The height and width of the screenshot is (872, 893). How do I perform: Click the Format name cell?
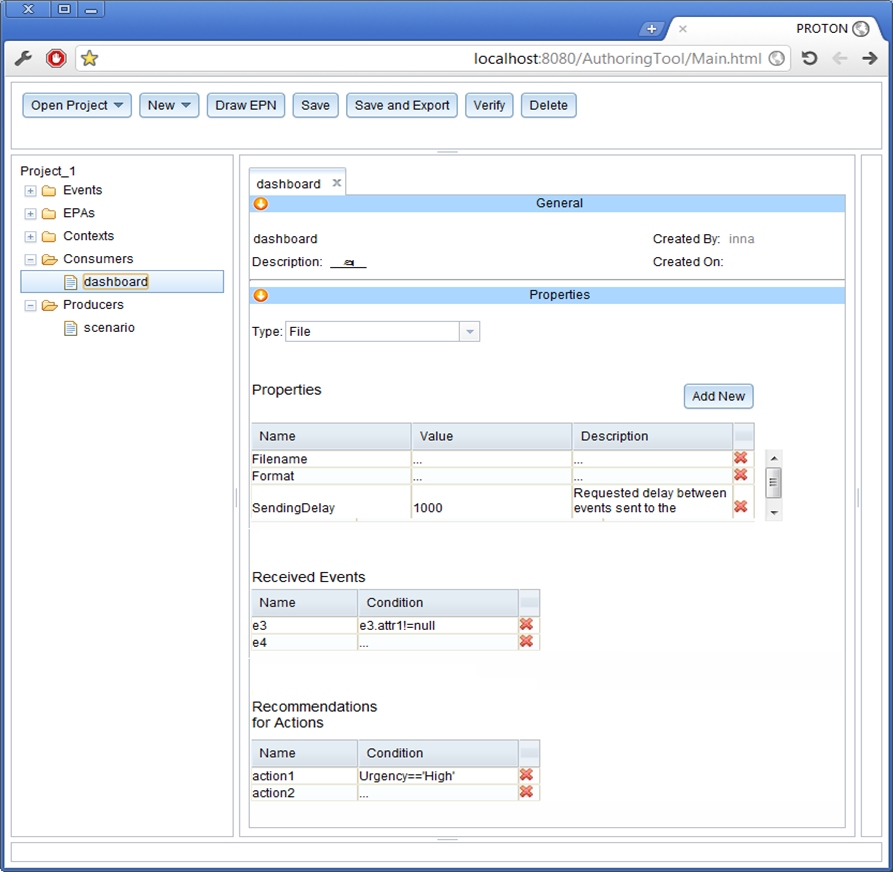click(x=330, y=476)
